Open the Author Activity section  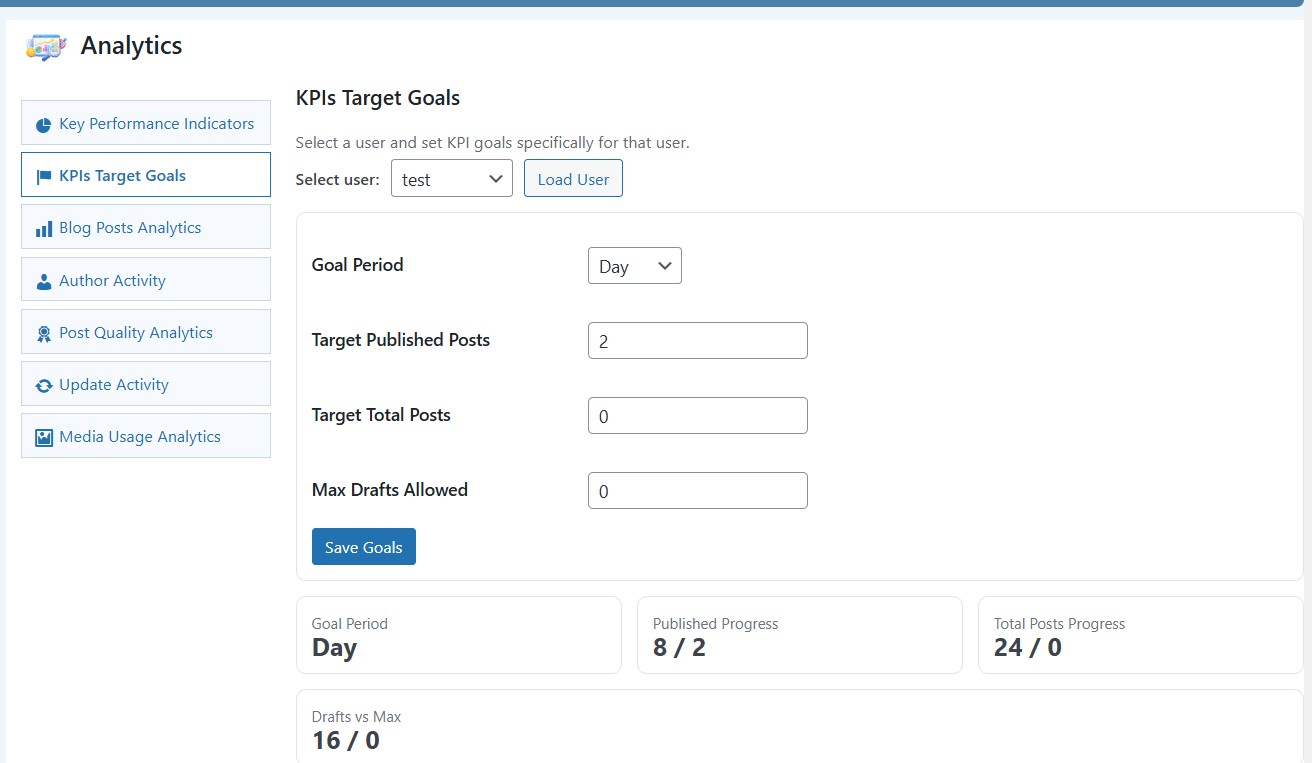(145, 280)
